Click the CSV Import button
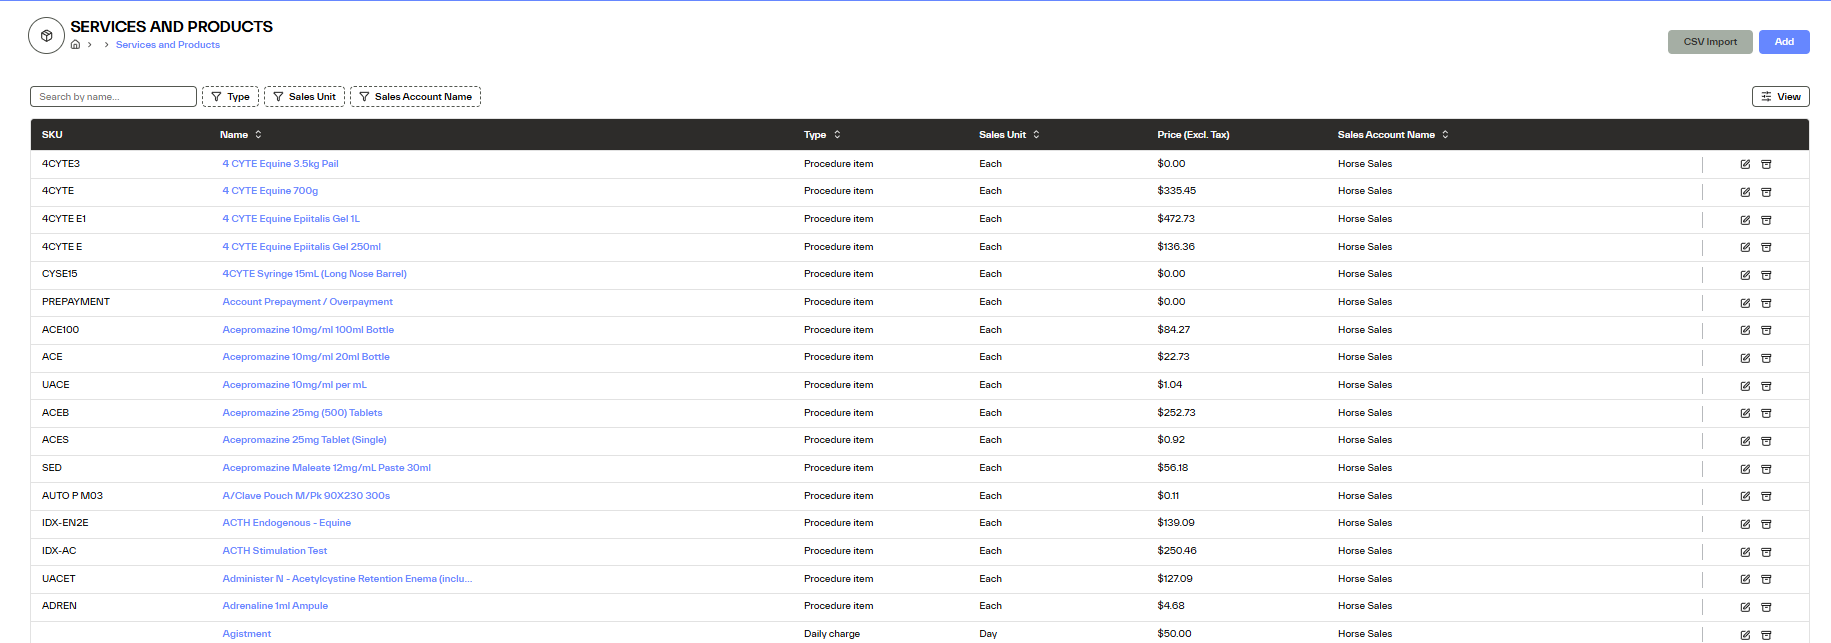Image resolution: width=1831 pixels, height=643 pixels. coord(1709,42)
